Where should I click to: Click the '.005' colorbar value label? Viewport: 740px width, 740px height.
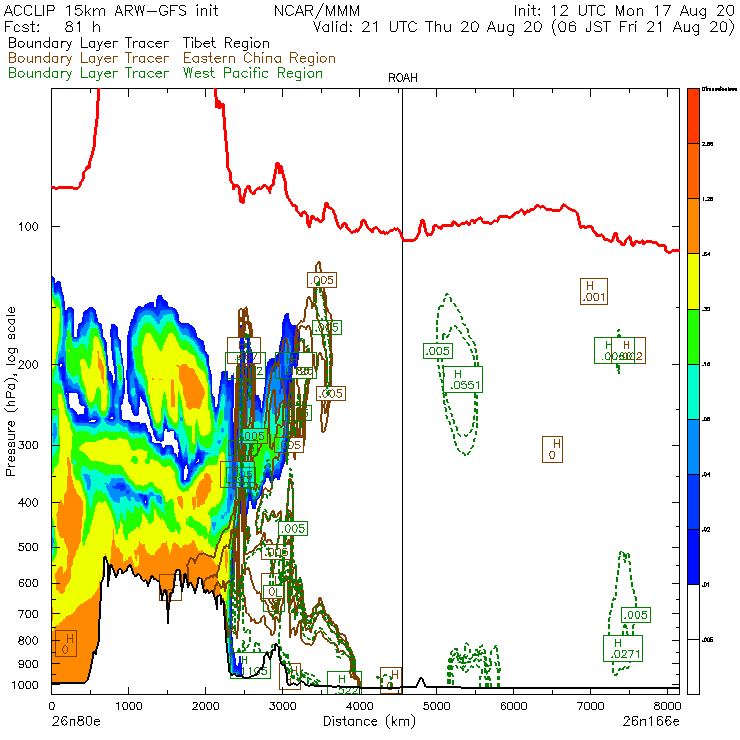click(x=707, y=640)
